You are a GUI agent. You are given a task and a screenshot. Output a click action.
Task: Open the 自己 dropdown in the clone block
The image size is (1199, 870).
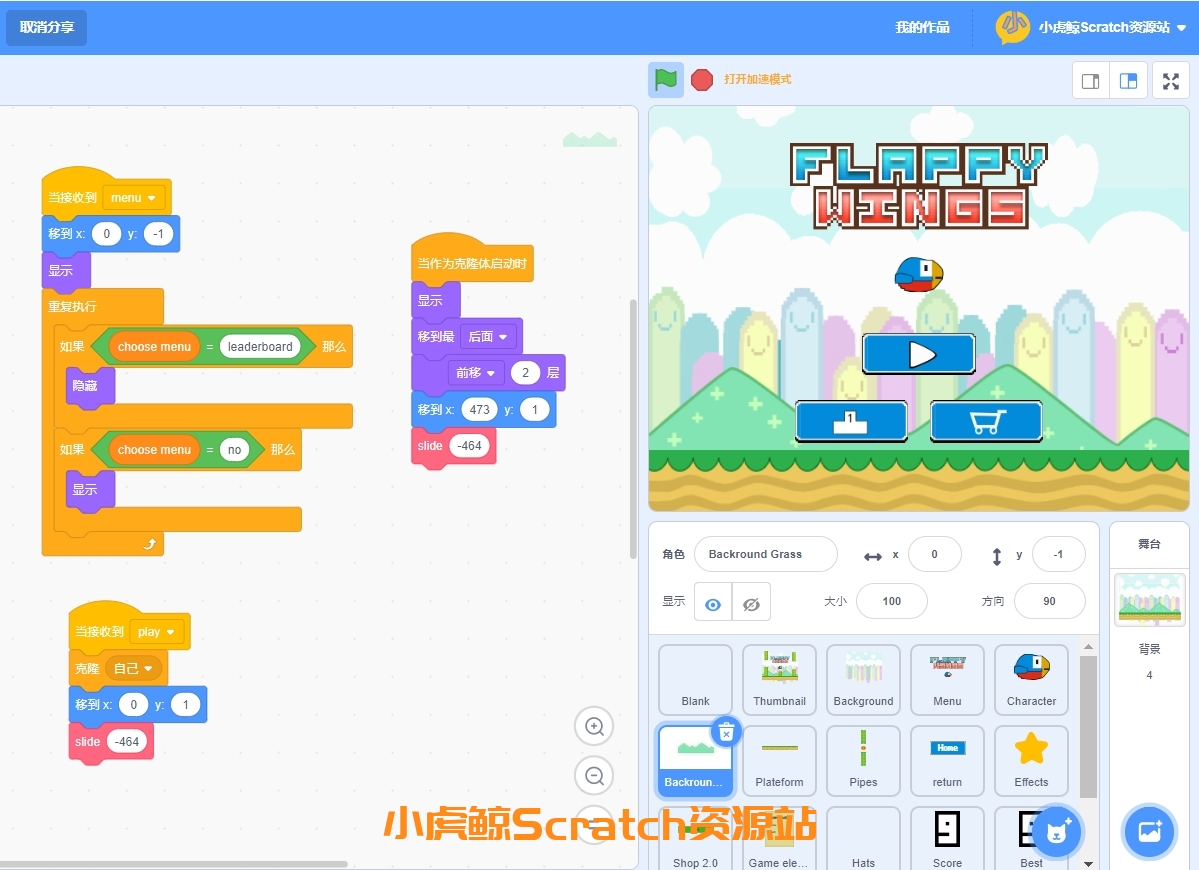pyautogui.click(x=133, y=669)
